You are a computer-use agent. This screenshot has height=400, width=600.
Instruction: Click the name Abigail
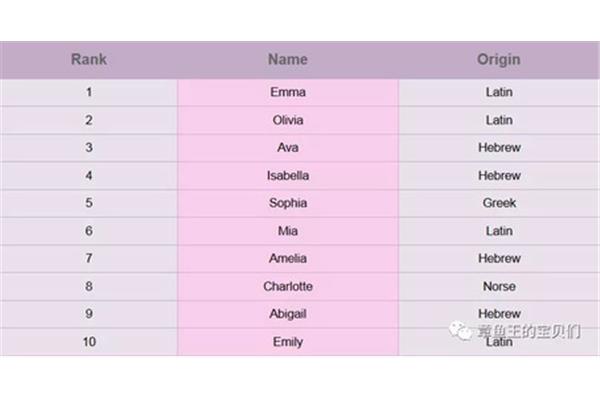click(288, 314)
